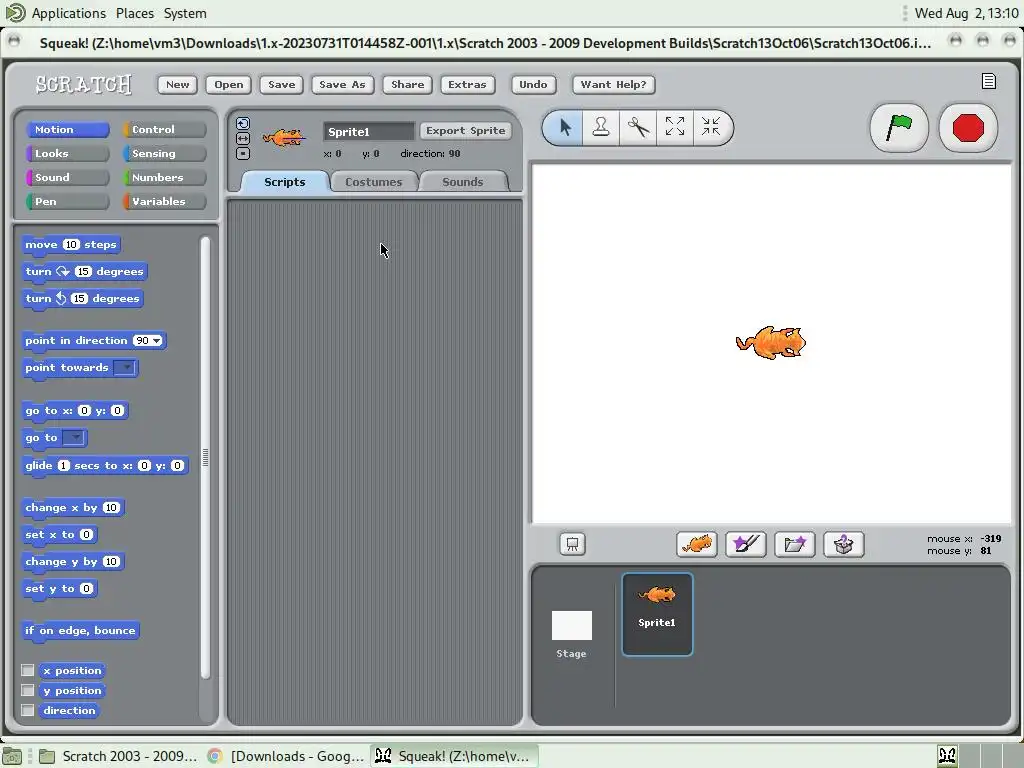Click the move 10 steps block
1024x768 pixels.
[71, 245]
